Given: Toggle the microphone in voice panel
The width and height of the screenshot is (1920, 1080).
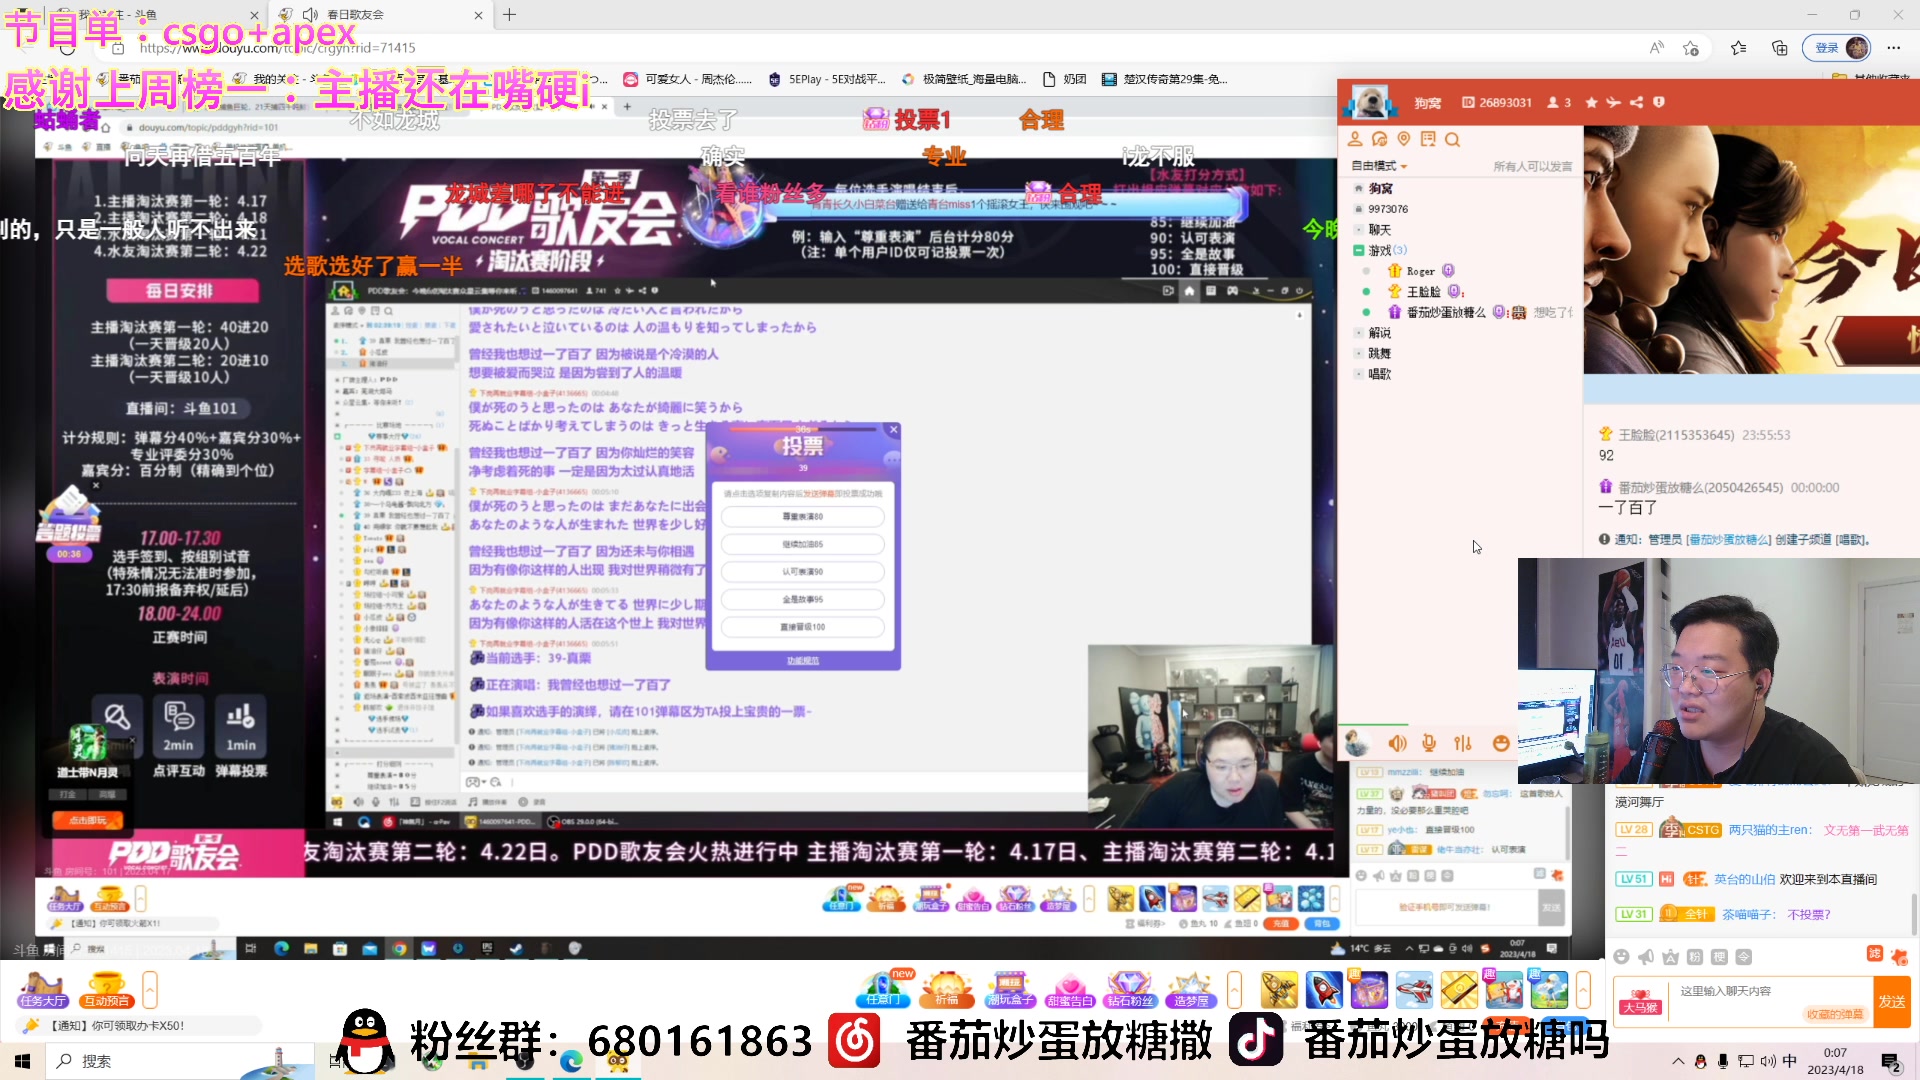Looking at the screenshot, I should click(1429, 743).
